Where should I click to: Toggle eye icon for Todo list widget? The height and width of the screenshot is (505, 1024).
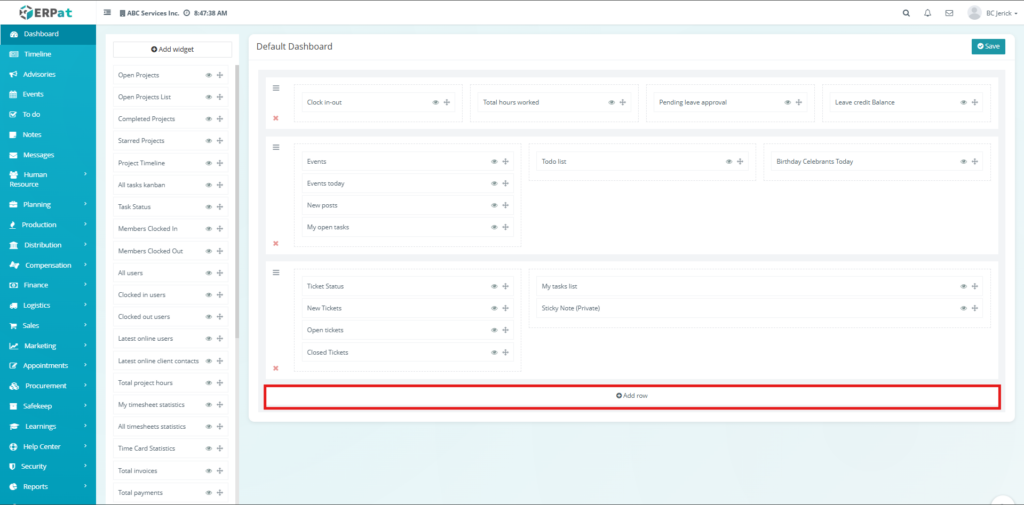point(727,161)
